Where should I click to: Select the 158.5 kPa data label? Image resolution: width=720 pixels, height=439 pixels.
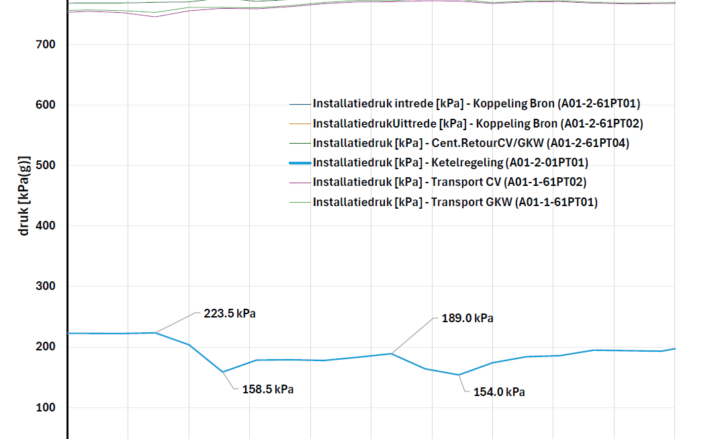pos(268,389)
